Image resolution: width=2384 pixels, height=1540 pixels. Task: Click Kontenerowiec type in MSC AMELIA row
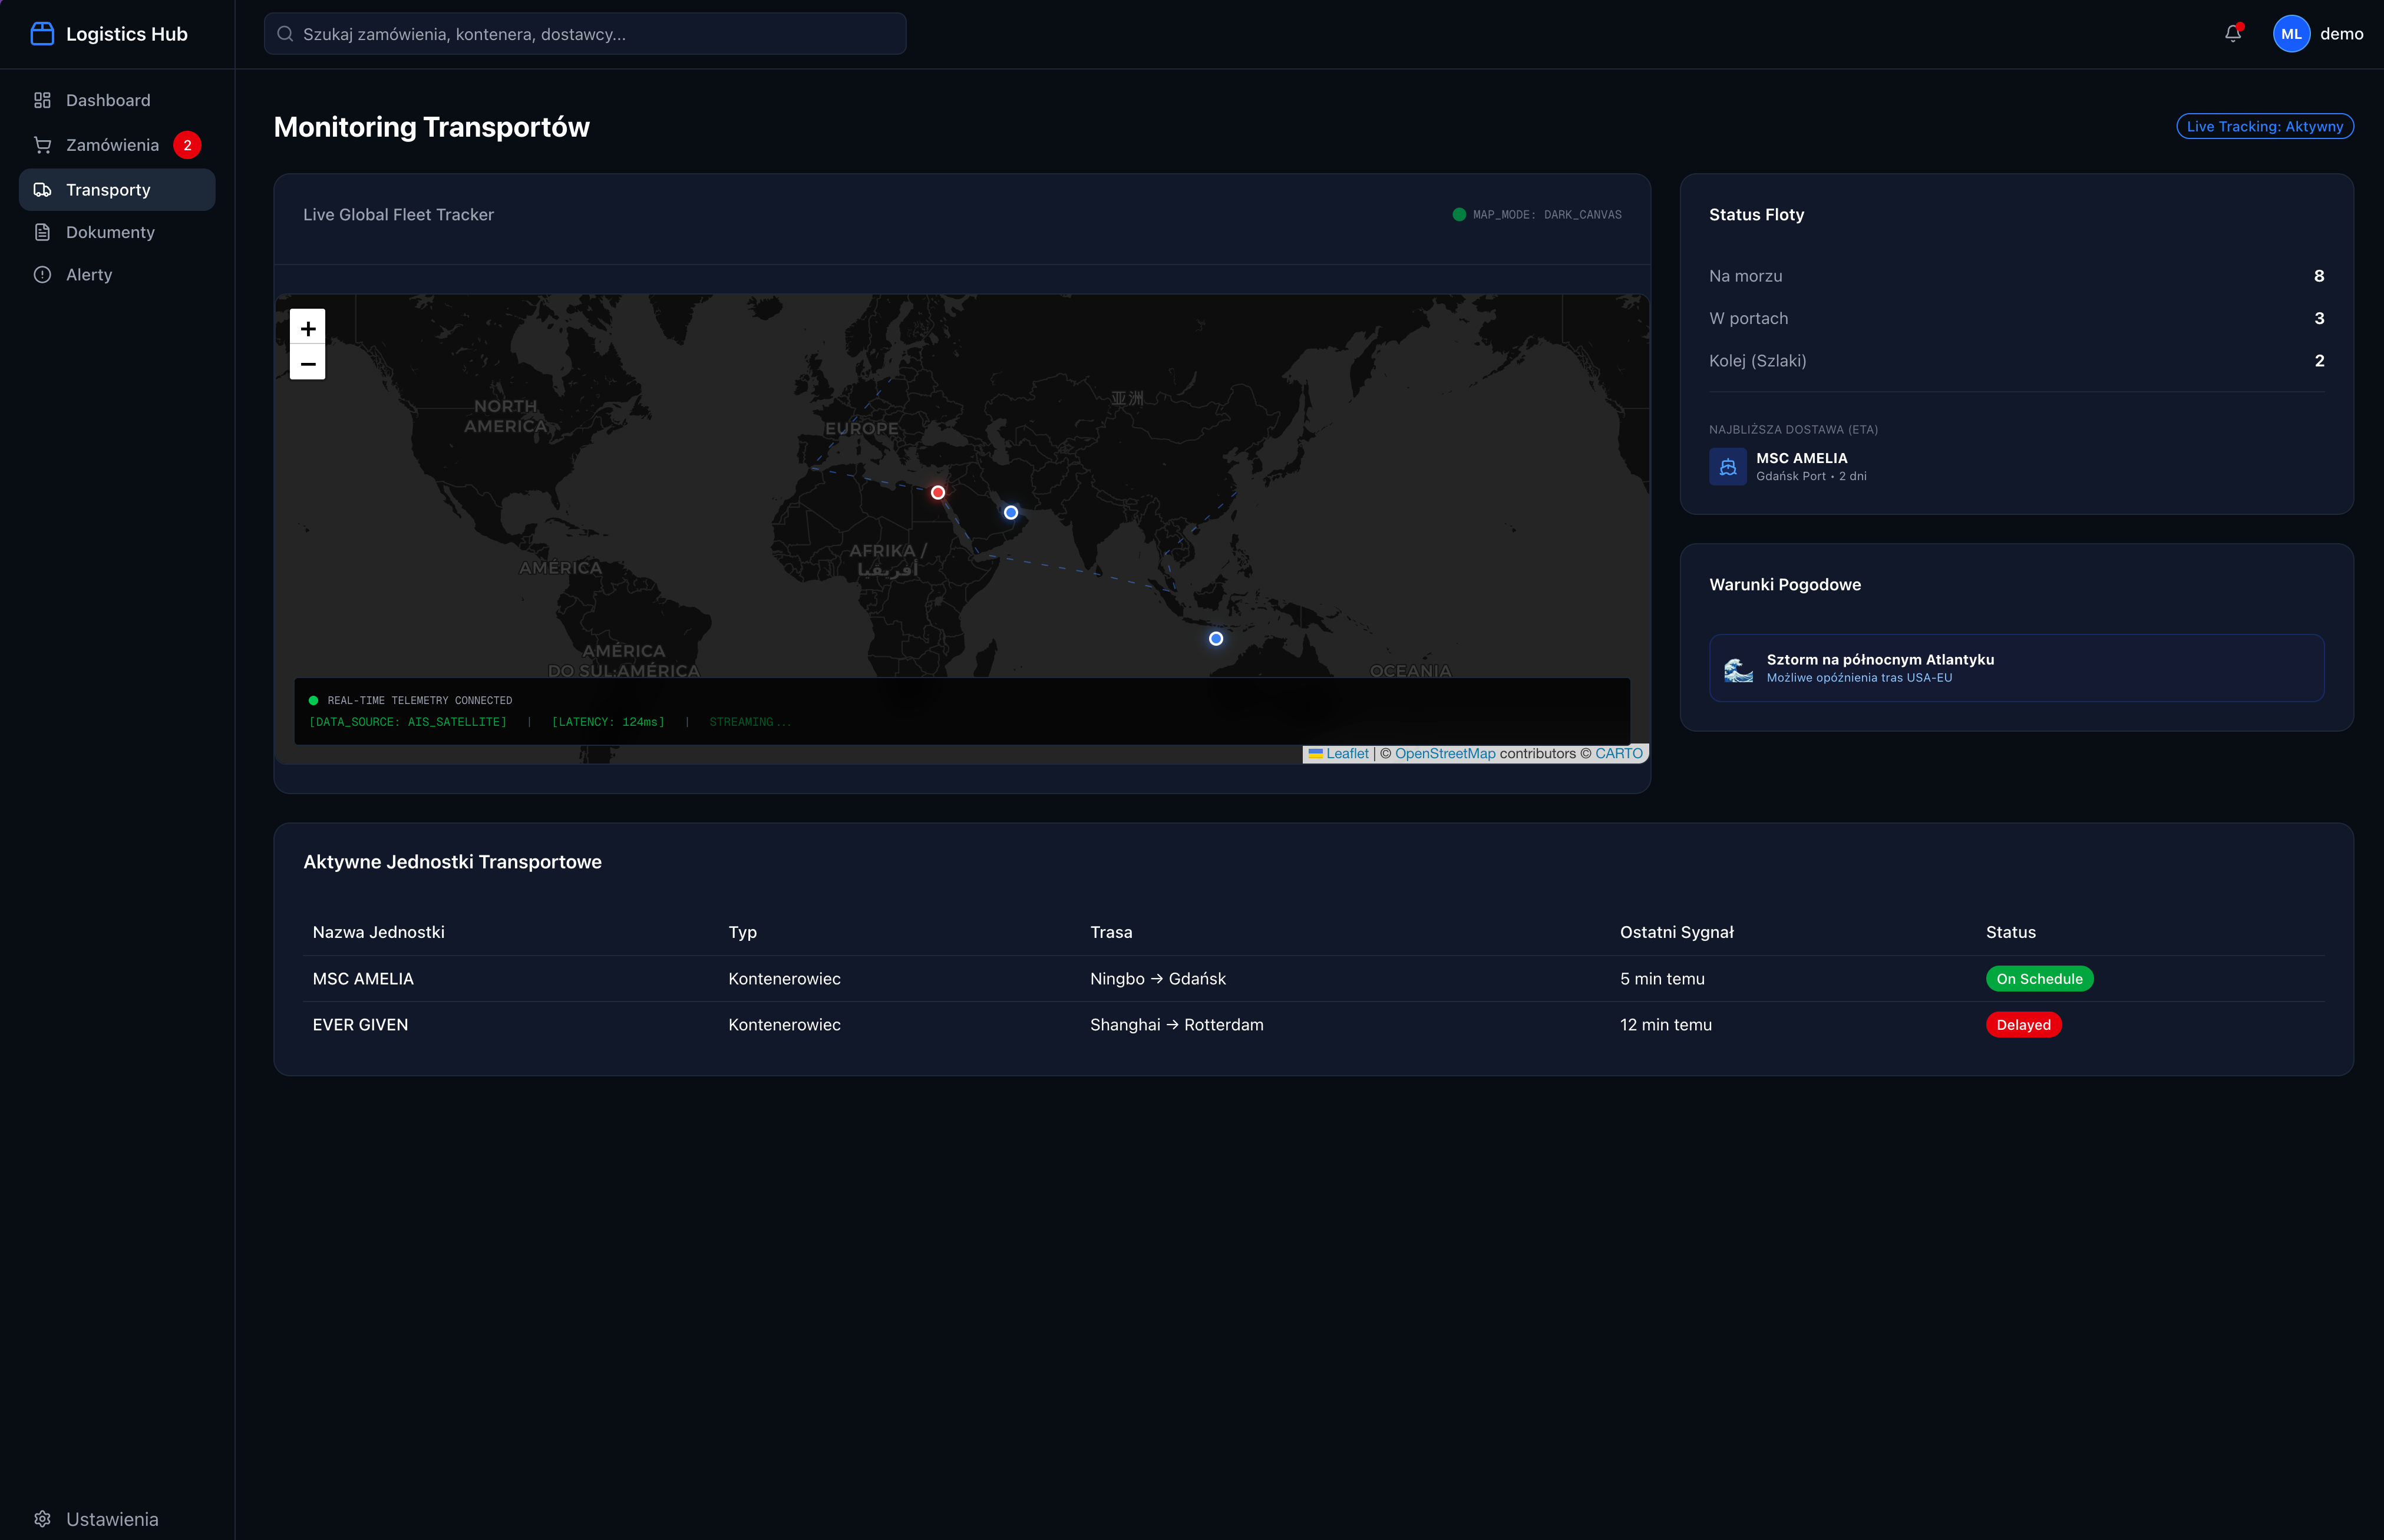point(784,979)
